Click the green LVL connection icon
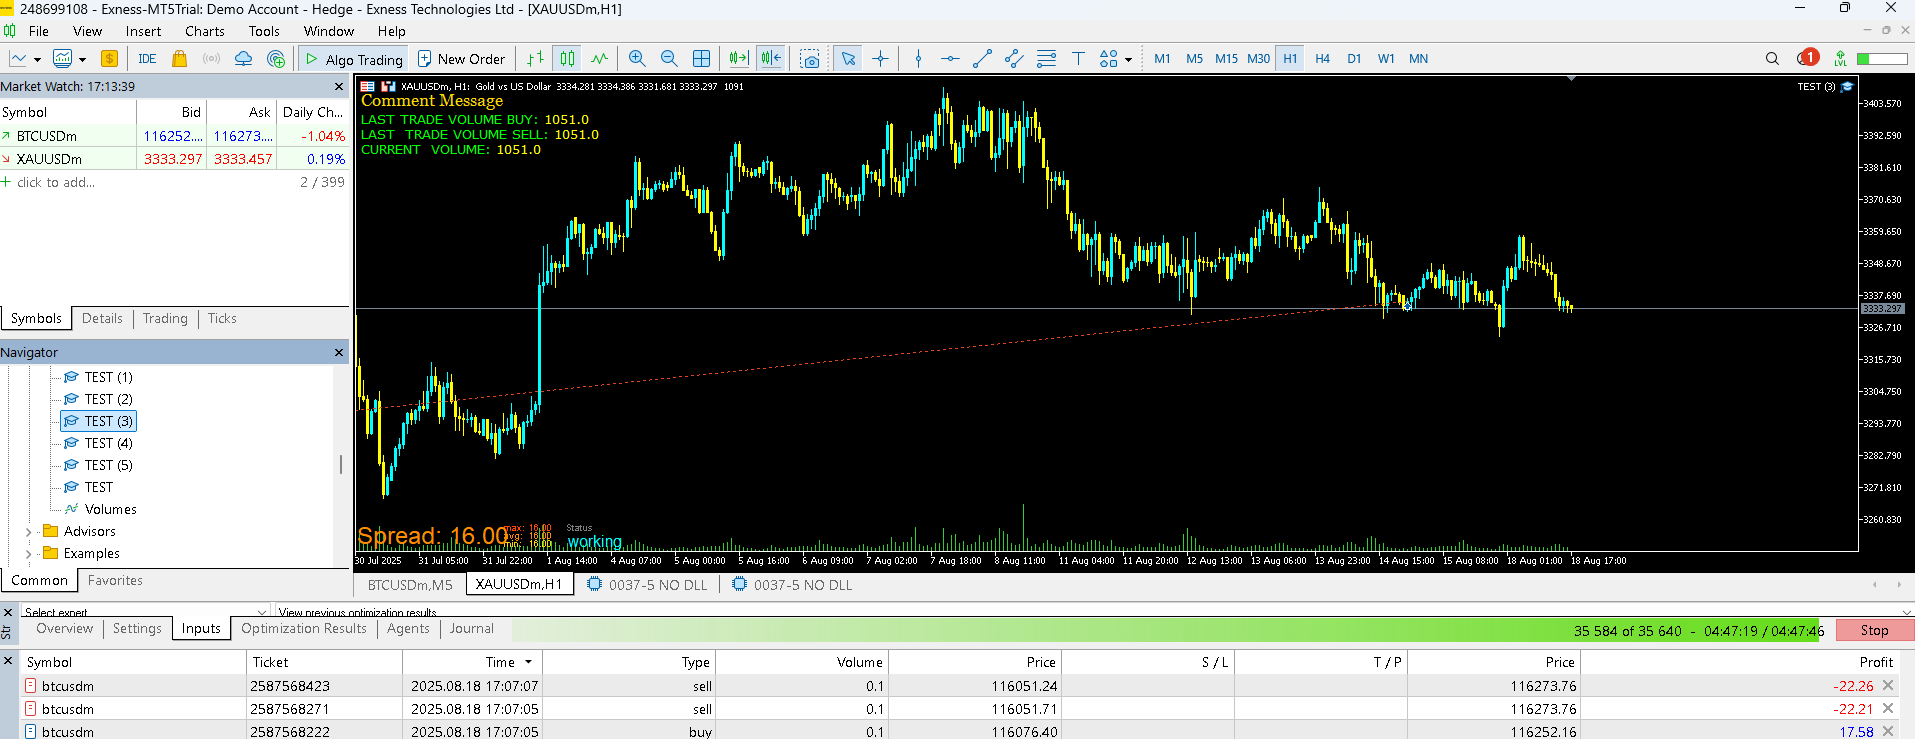The width and height of the screenshot is (1915, 739). [1840, 59]
